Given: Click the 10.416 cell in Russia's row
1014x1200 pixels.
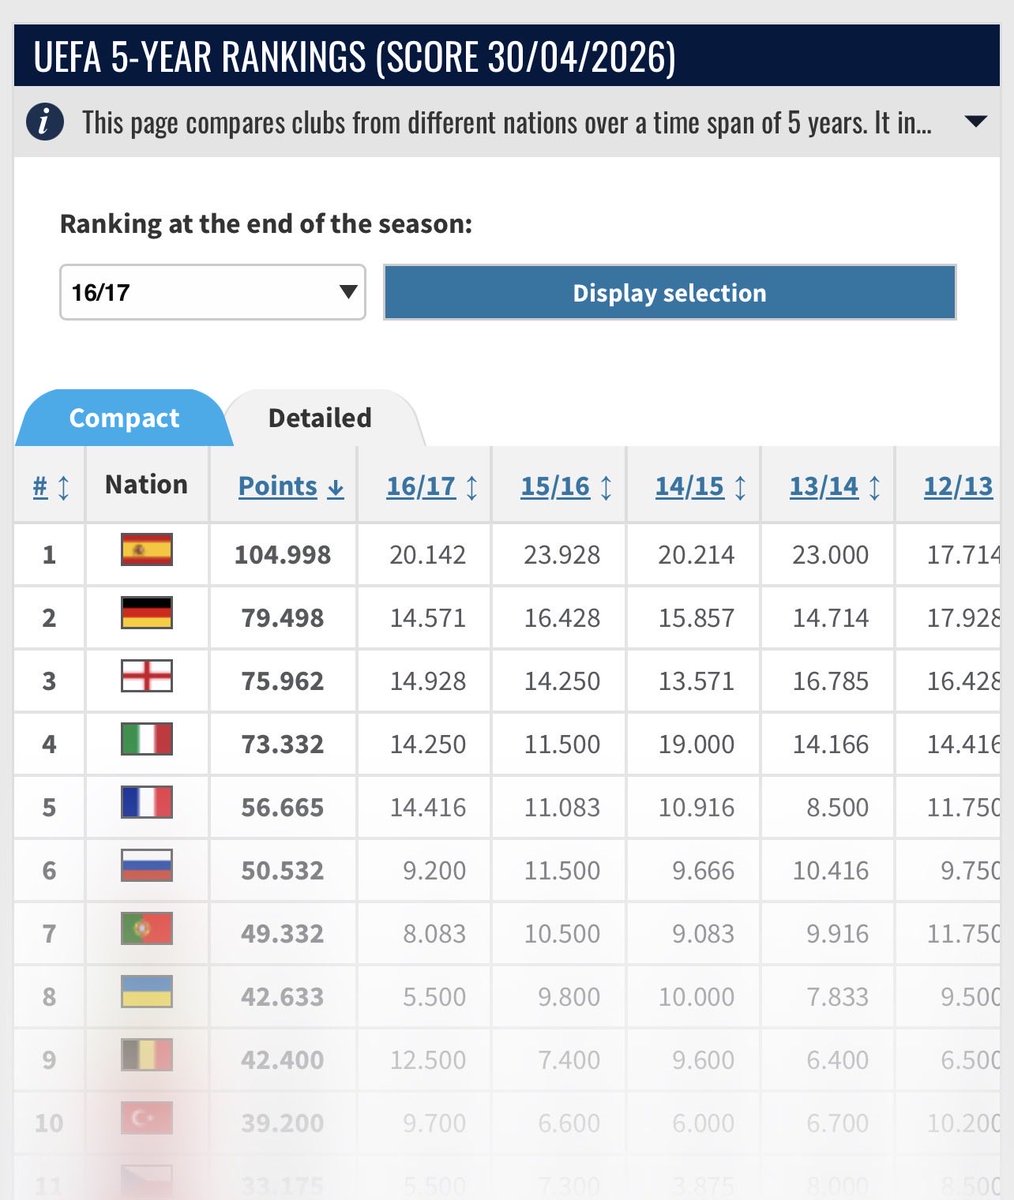Looking at the screenshot, I should tap(830, 870).
